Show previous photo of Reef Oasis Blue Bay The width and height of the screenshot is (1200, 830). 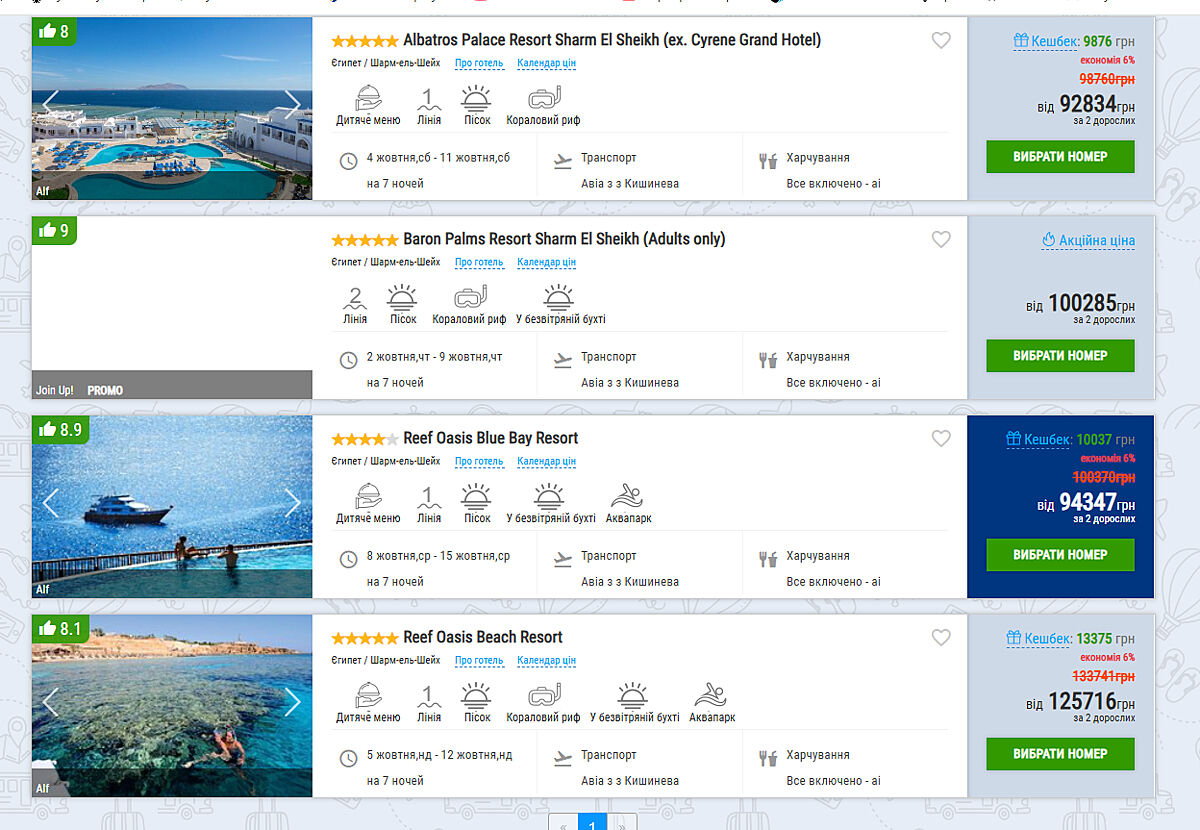point(51,503)
